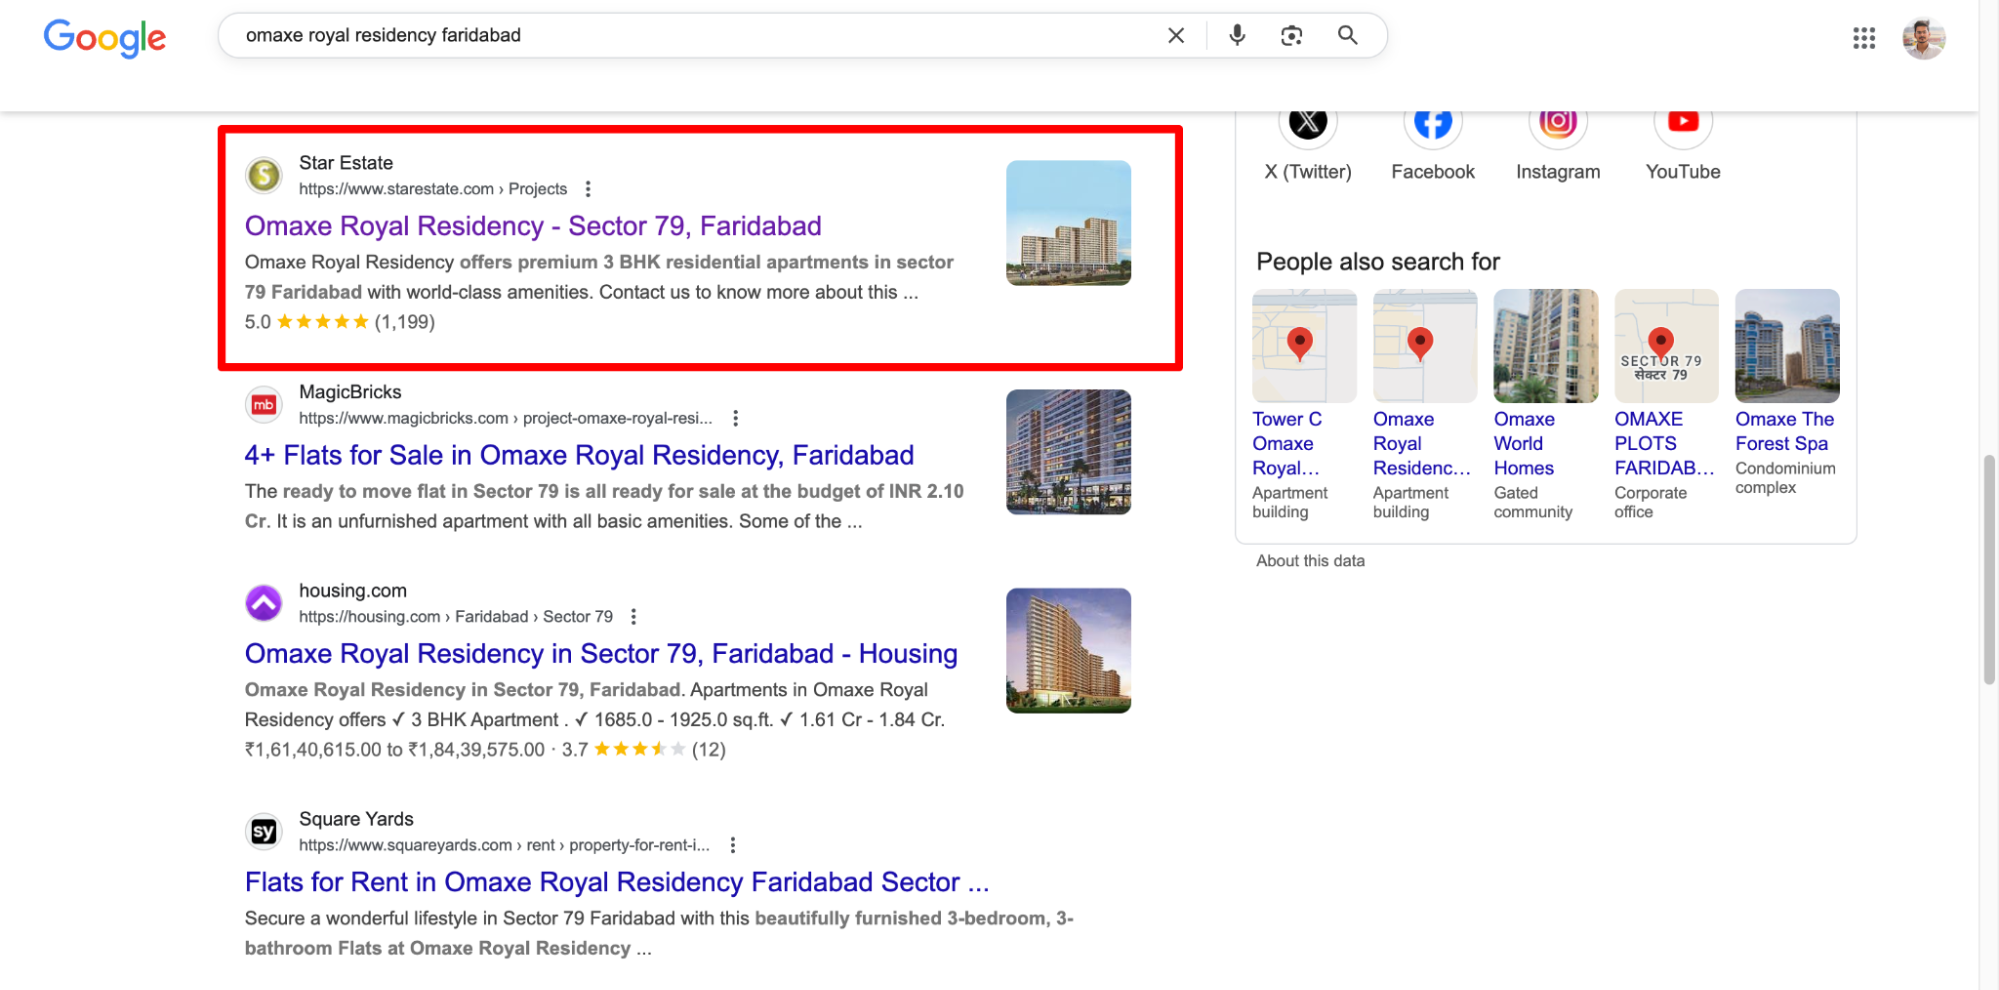Open the YouTube profile icon
This screenshot has width=1999, height=990.
point(1683,124)
